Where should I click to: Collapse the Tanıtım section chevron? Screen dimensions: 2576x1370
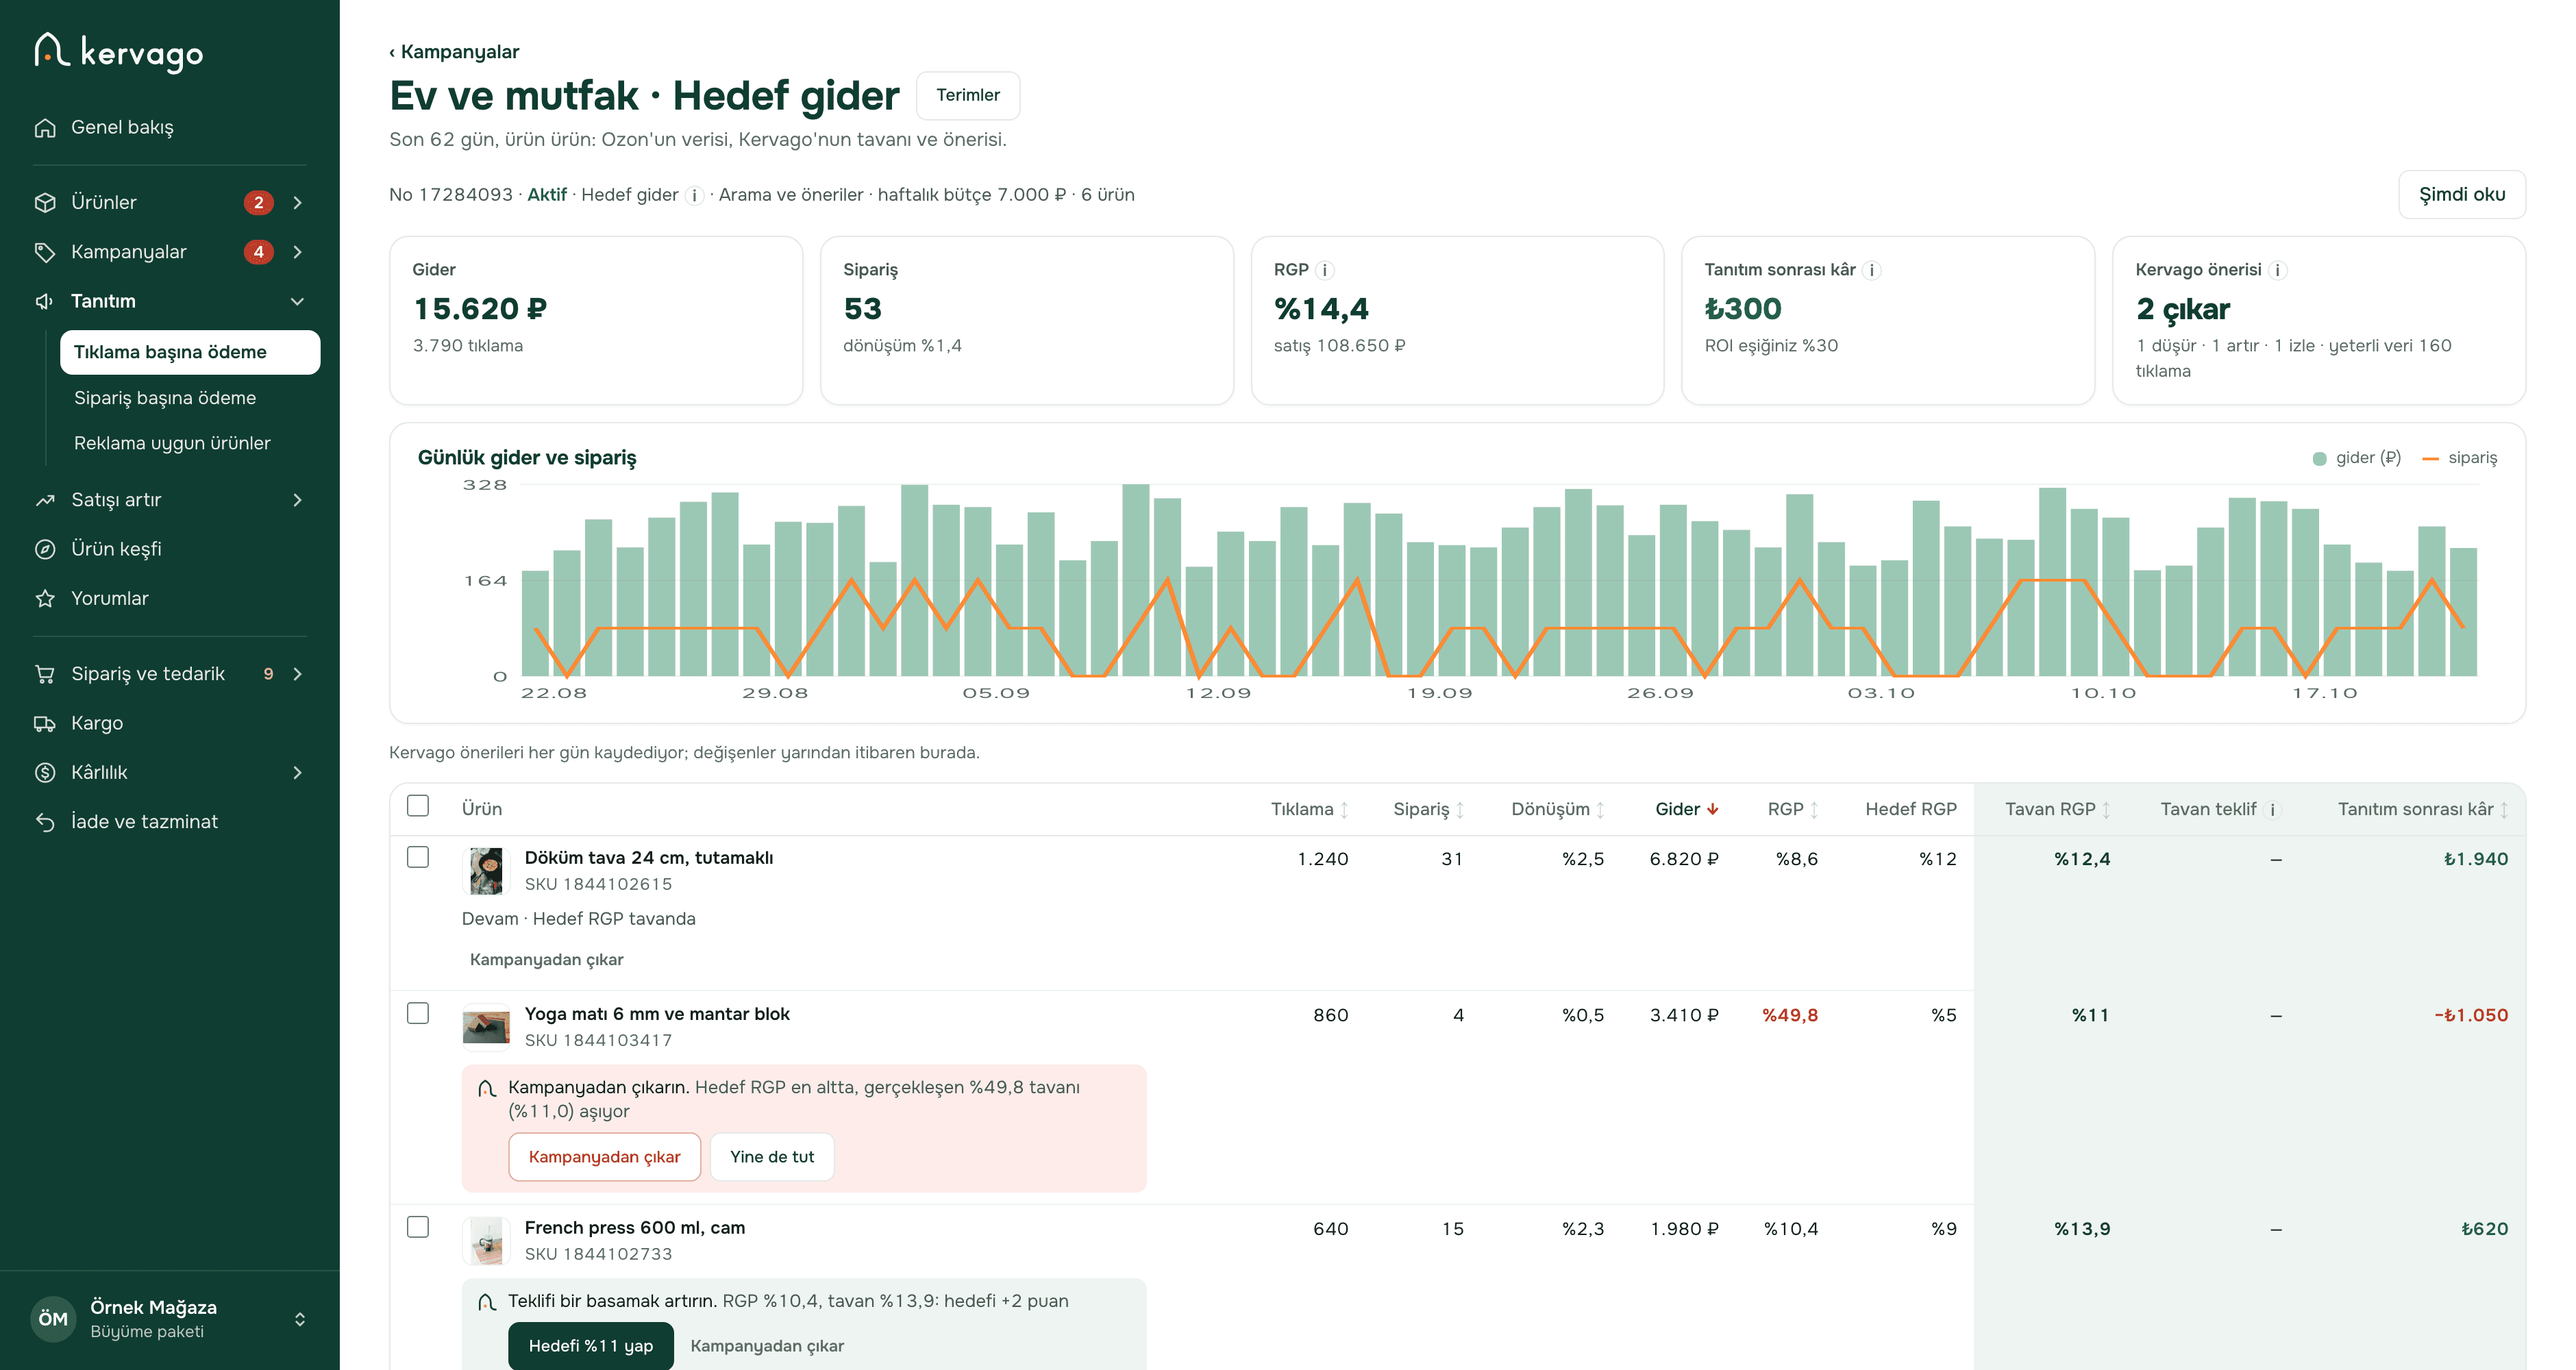point(297,301)
